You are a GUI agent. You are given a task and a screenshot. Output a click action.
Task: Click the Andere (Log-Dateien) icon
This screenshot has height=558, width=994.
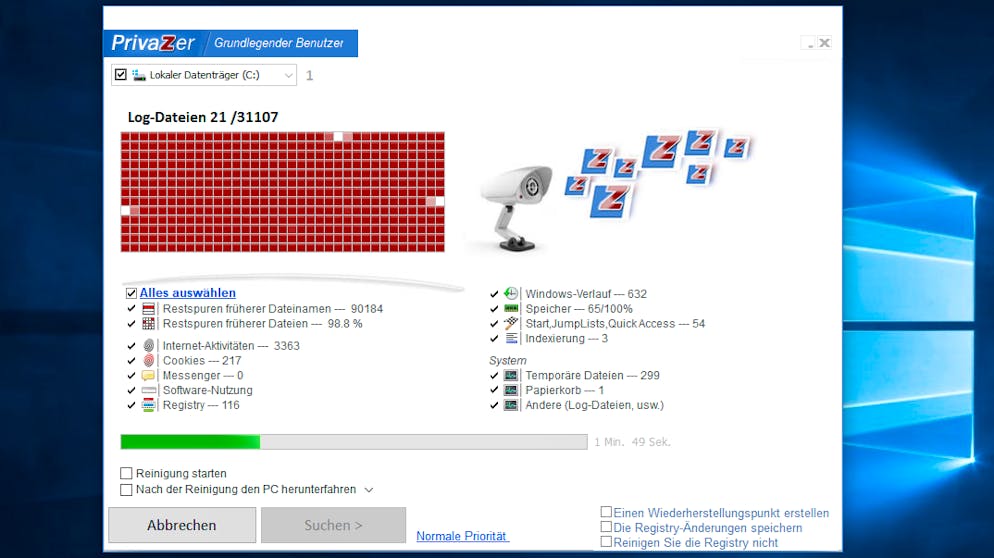[x=511, y=405]
